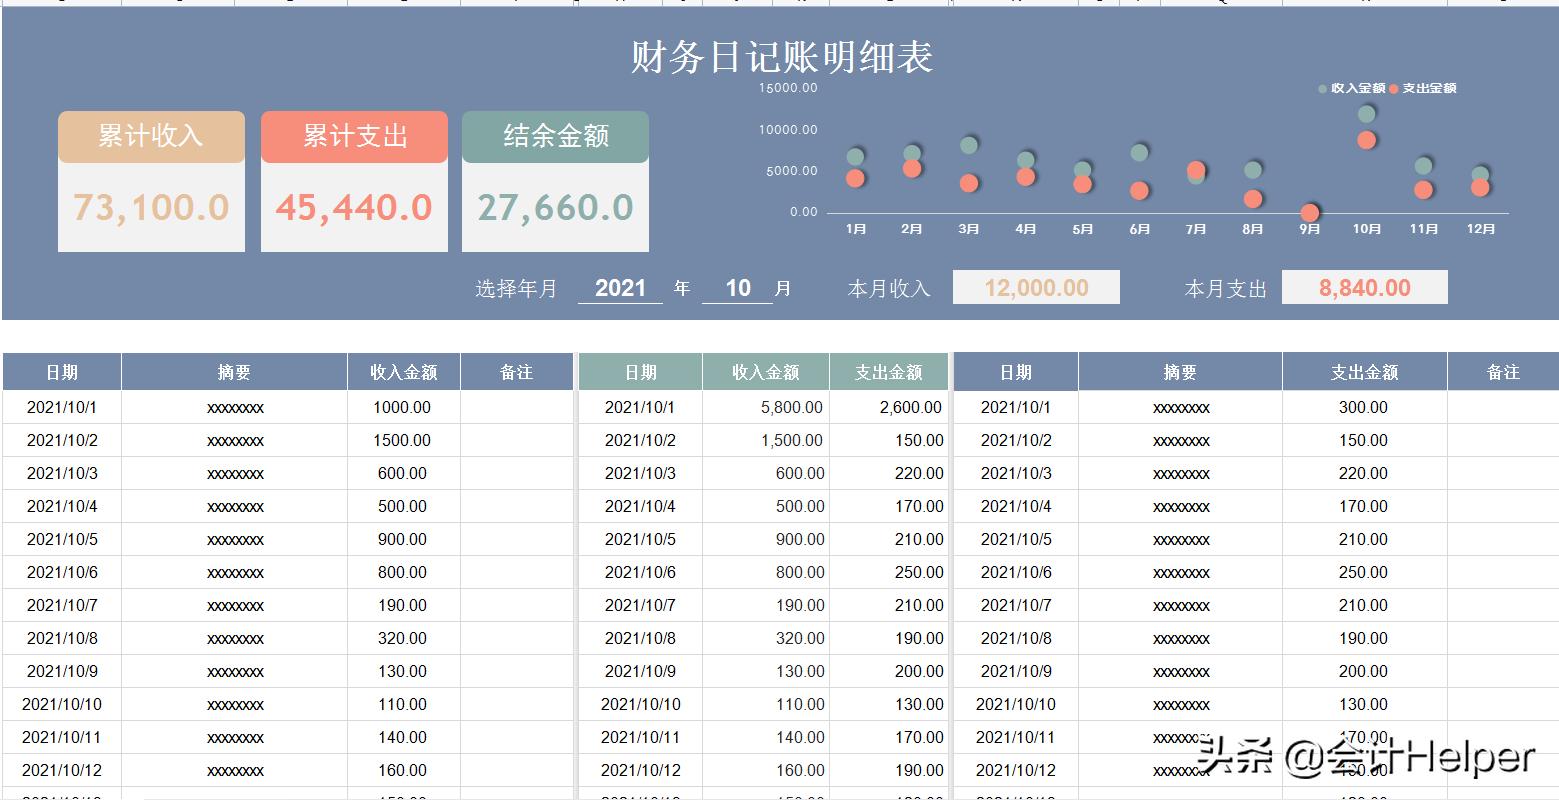Click the 12月 axis label on the chart
The width and height of the screenshot is (1559, 800).
1481,228
